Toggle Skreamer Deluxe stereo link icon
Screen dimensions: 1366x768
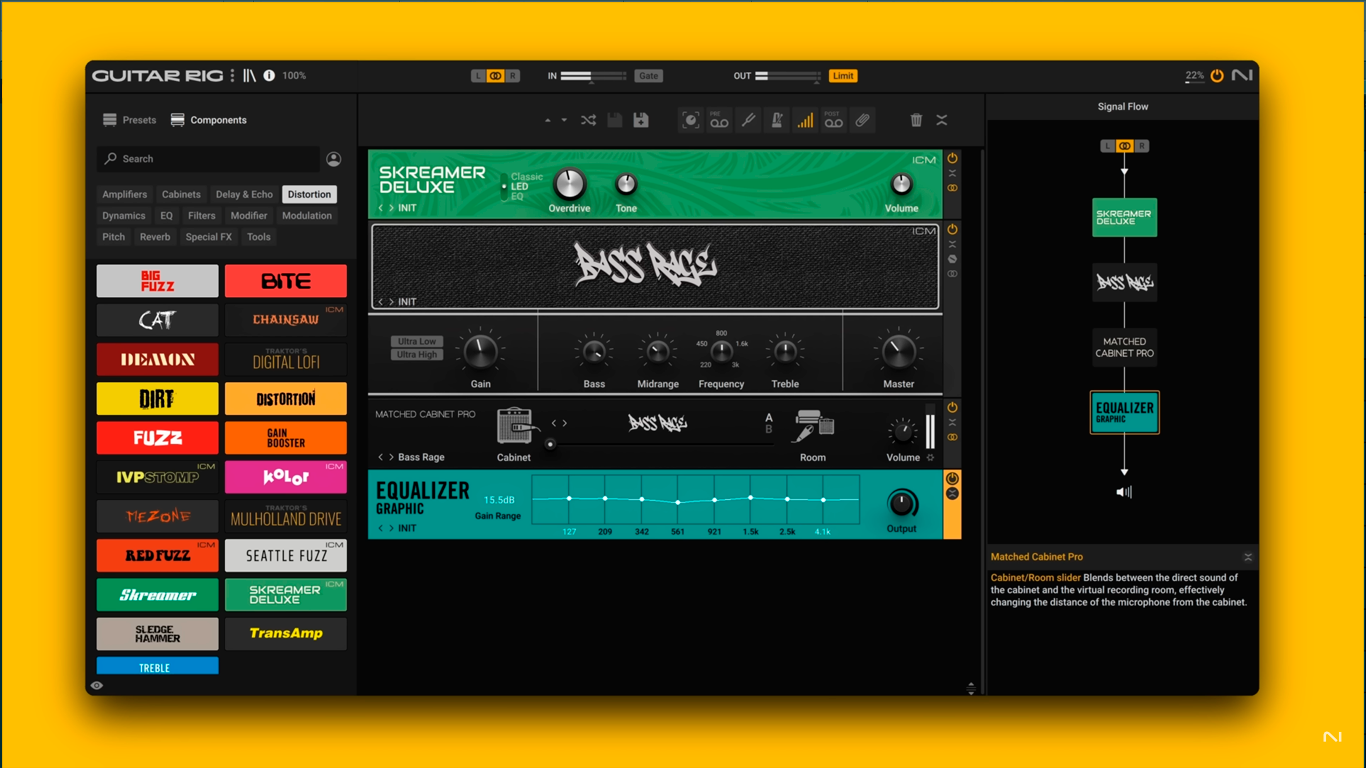pos(952,188)
